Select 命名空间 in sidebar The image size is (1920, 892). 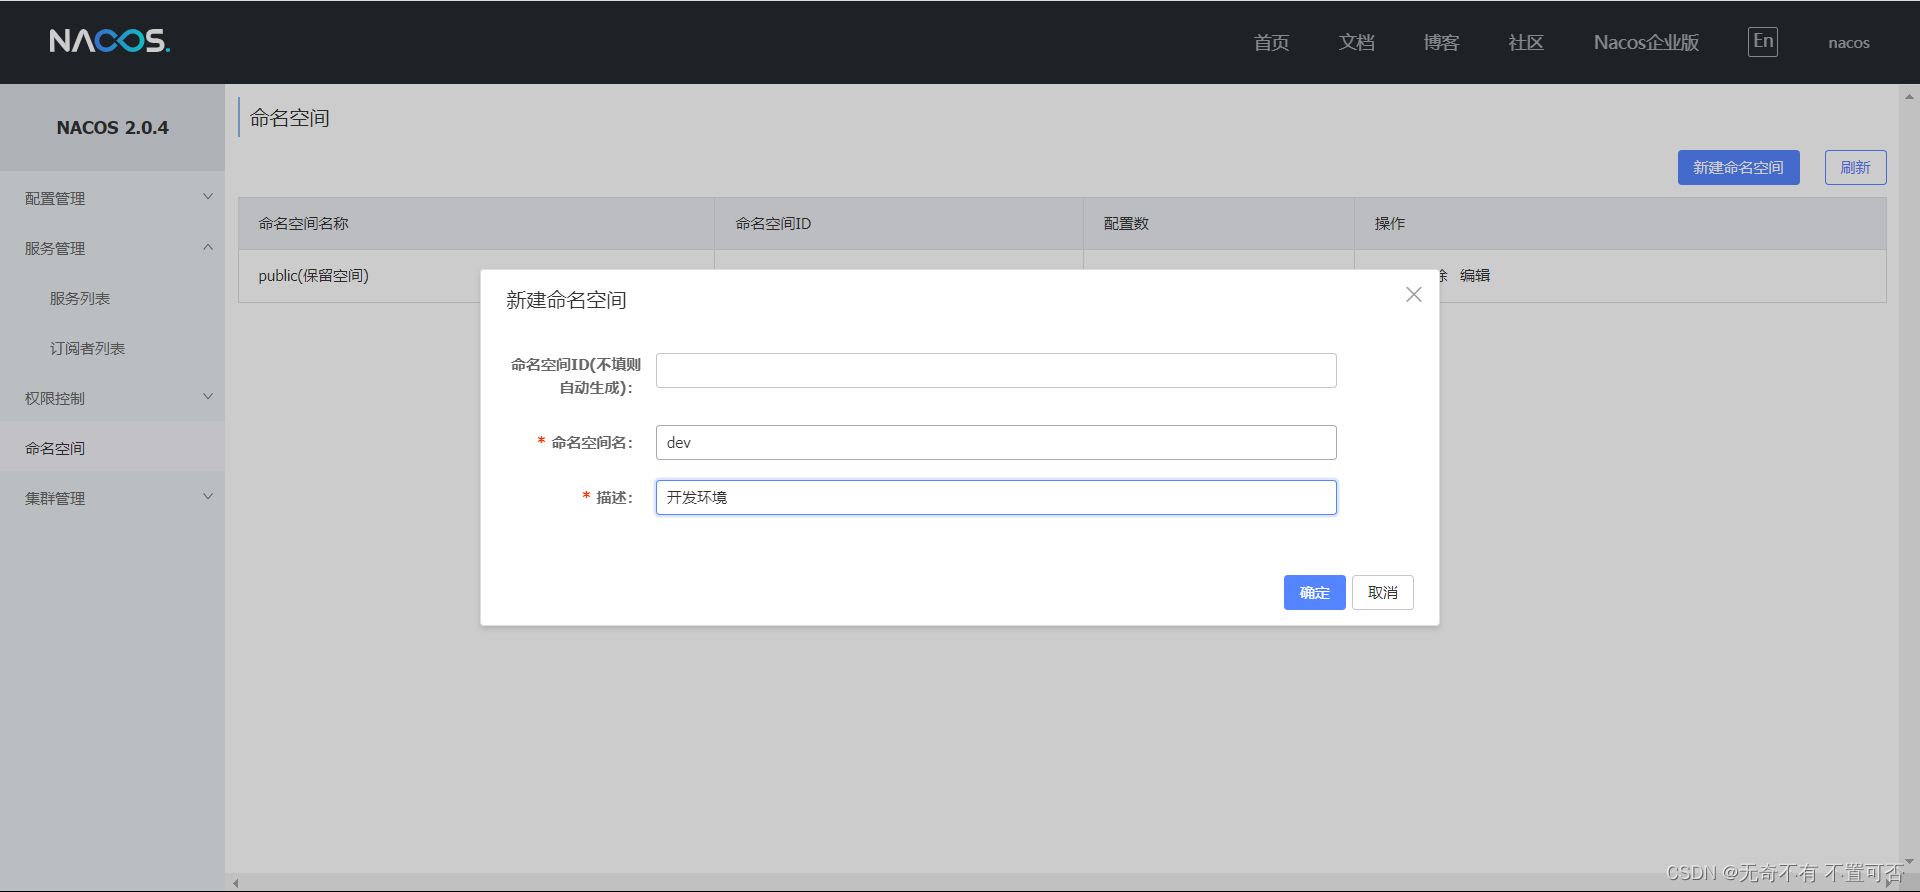112,448
